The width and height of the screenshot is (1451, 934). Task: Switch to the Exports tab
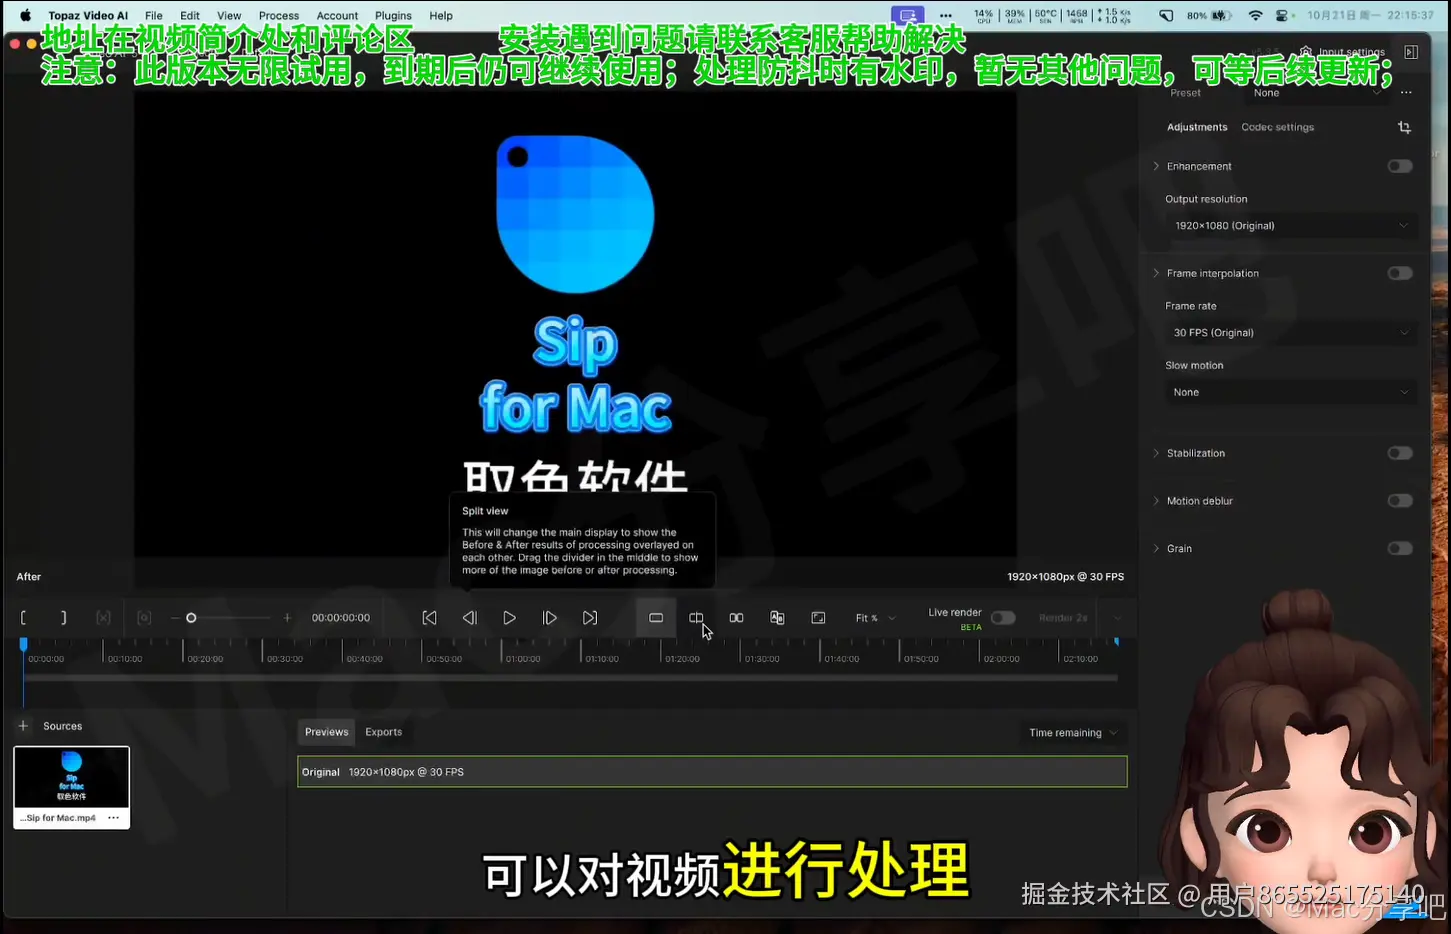384,731
